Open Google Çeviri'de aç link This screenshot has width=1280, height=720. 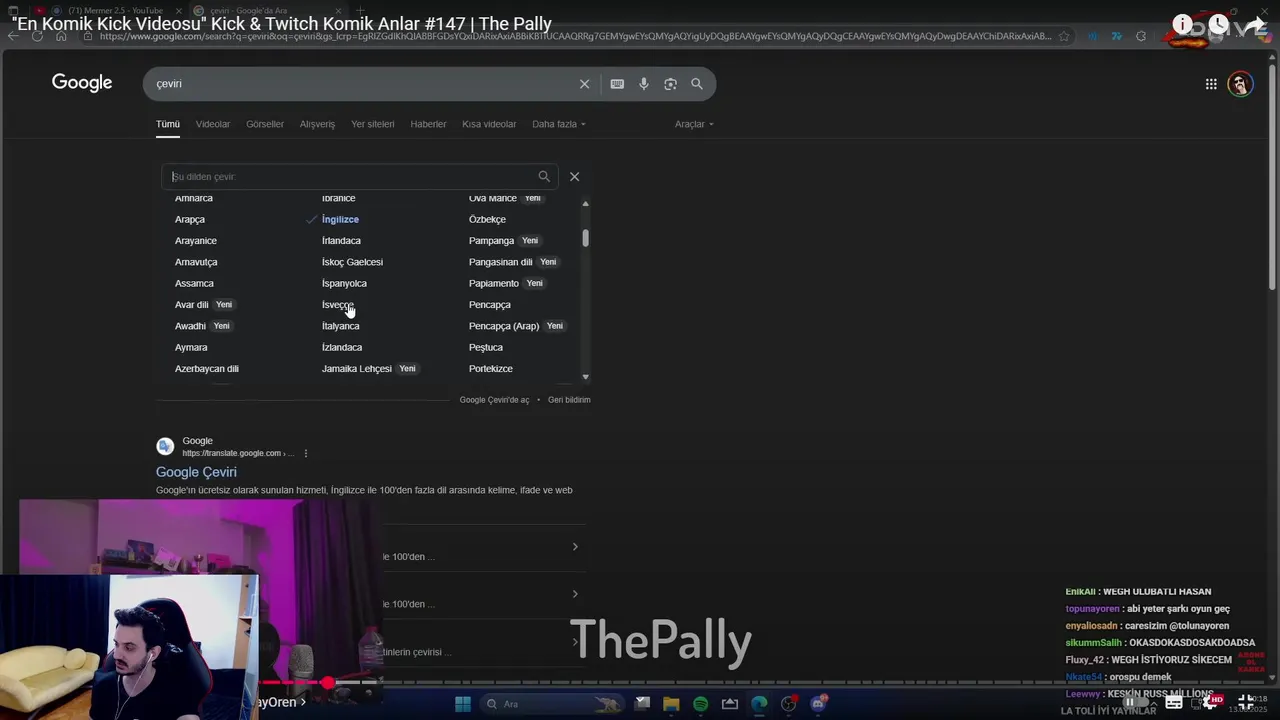[x=494, y=400]
